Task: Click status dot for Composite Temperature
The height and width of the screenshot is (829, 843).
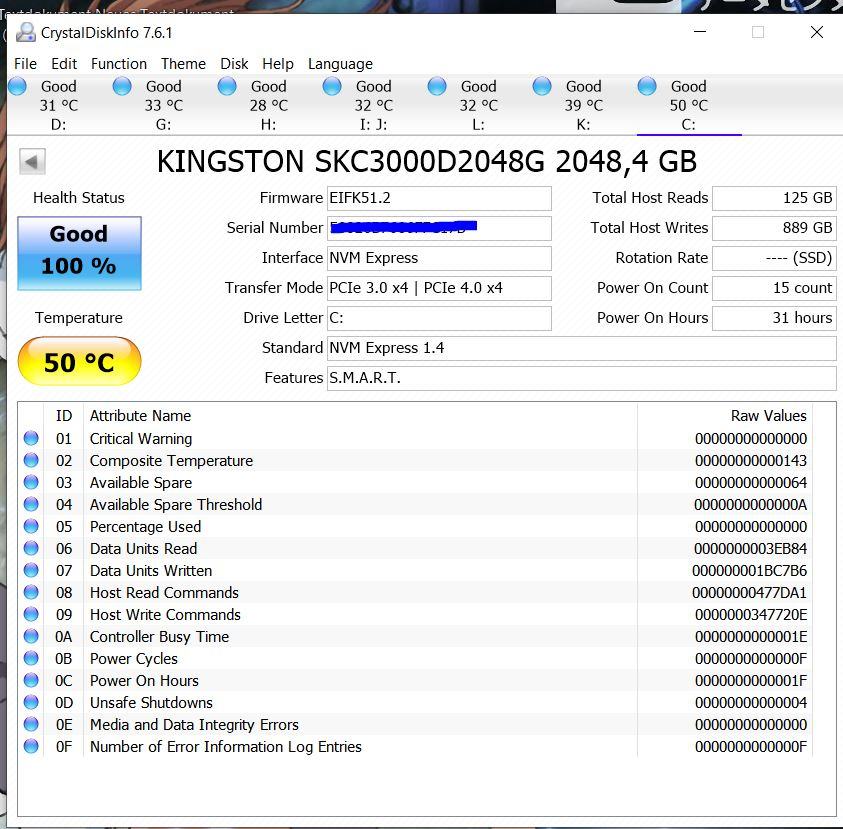Action: pyautogui.click(x=31, y=460)
